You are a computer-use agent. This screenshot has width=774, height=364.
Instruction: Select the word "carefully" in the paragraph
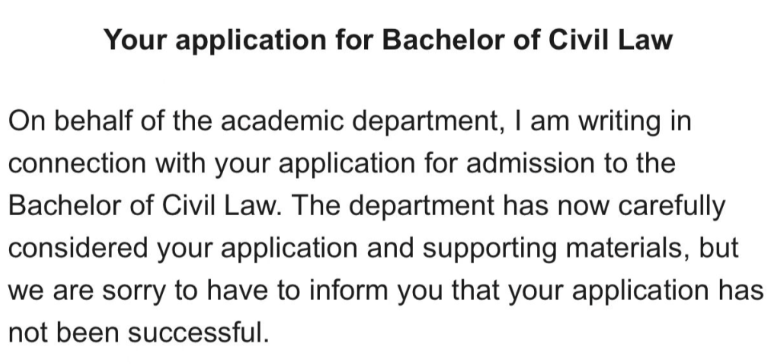pyautogui.click(x=671, y=207)
